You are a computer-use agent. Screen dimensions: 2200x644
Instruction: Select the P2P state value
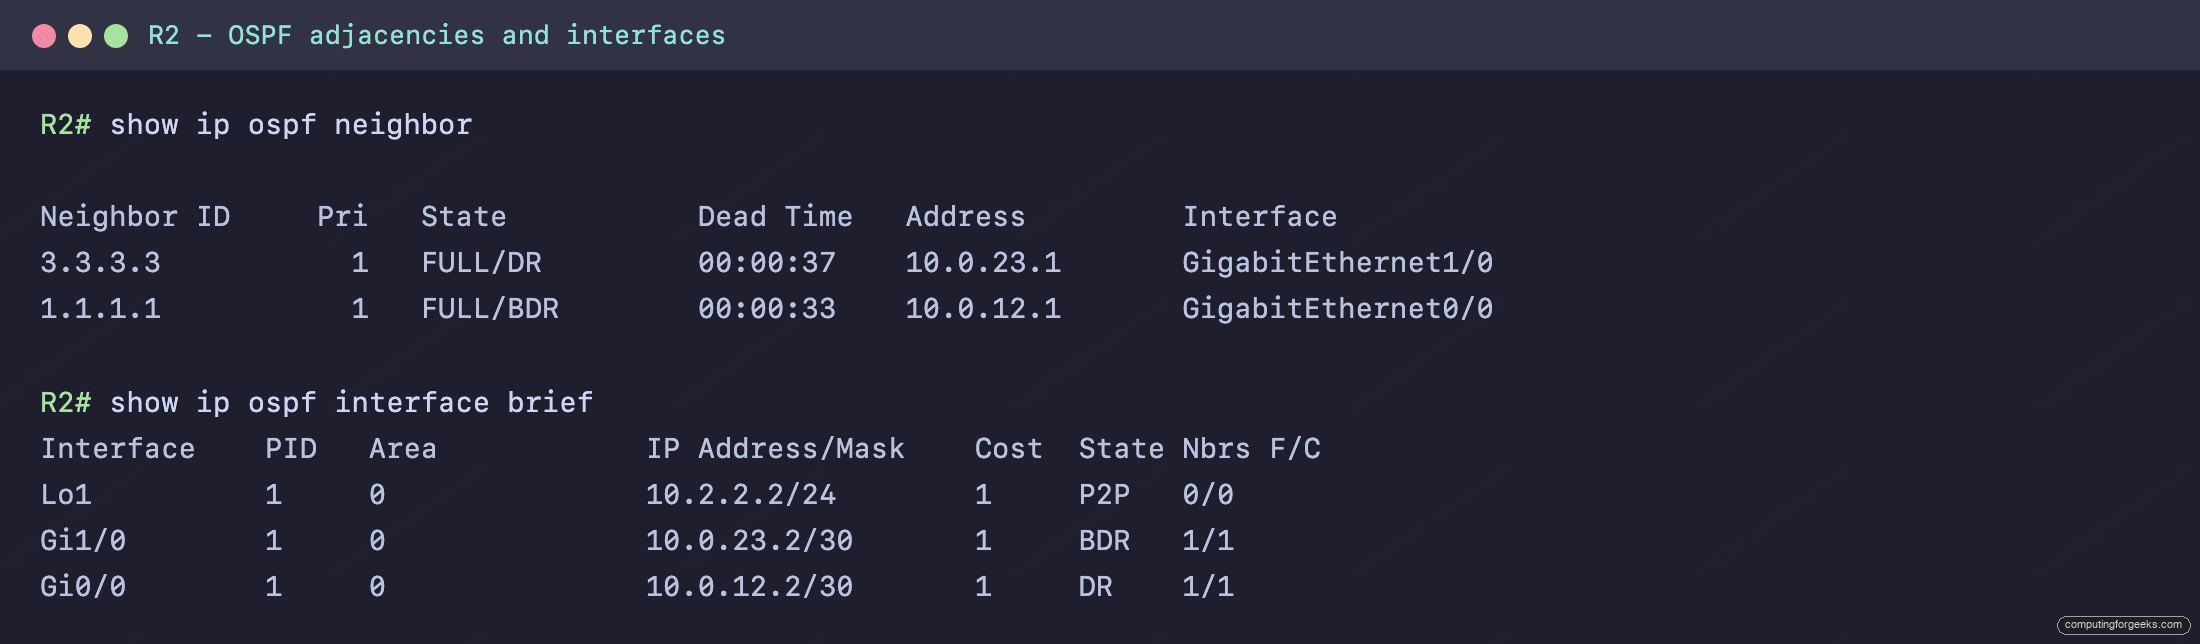pos(1104,495)
